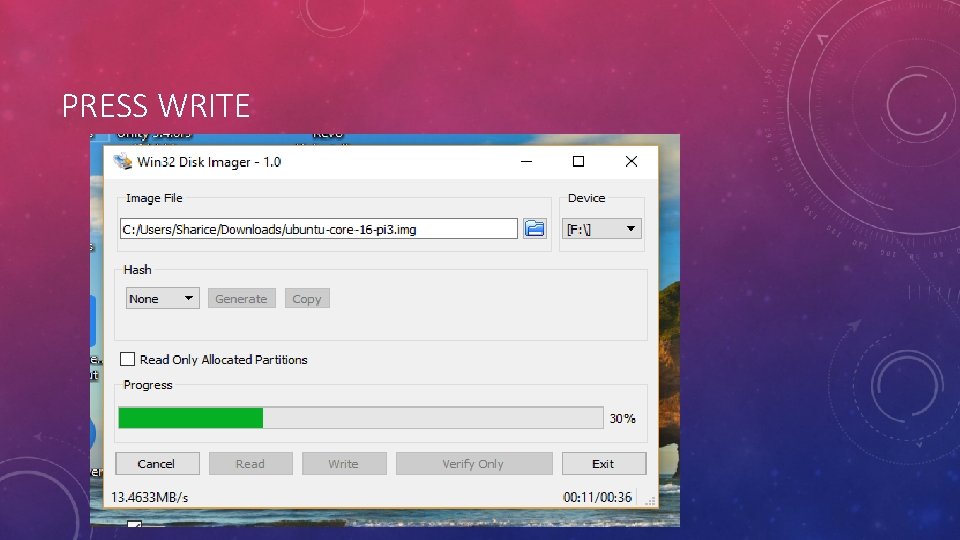Viewport: 960px width, 540px height.
Task: Click the 30% progress percentage text
Action: (623, 418)
